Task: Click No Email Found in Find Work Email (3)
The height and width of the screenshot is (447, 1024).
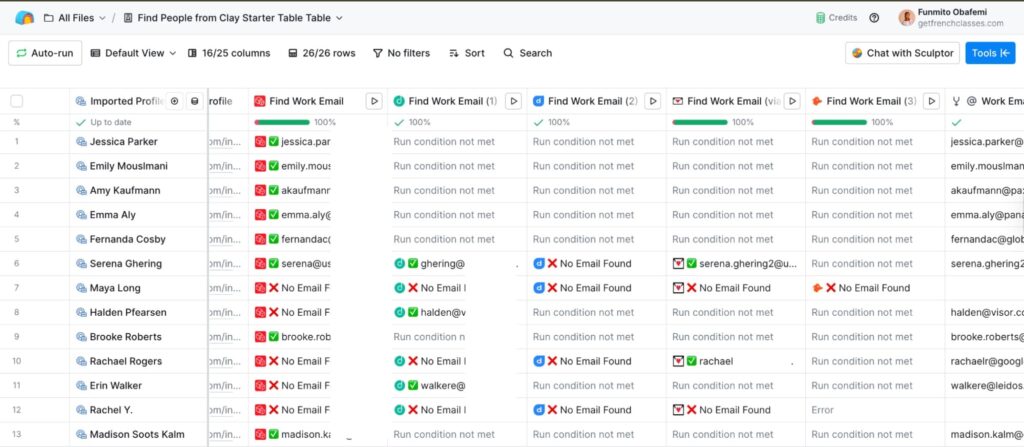Action: pos(875,288)
